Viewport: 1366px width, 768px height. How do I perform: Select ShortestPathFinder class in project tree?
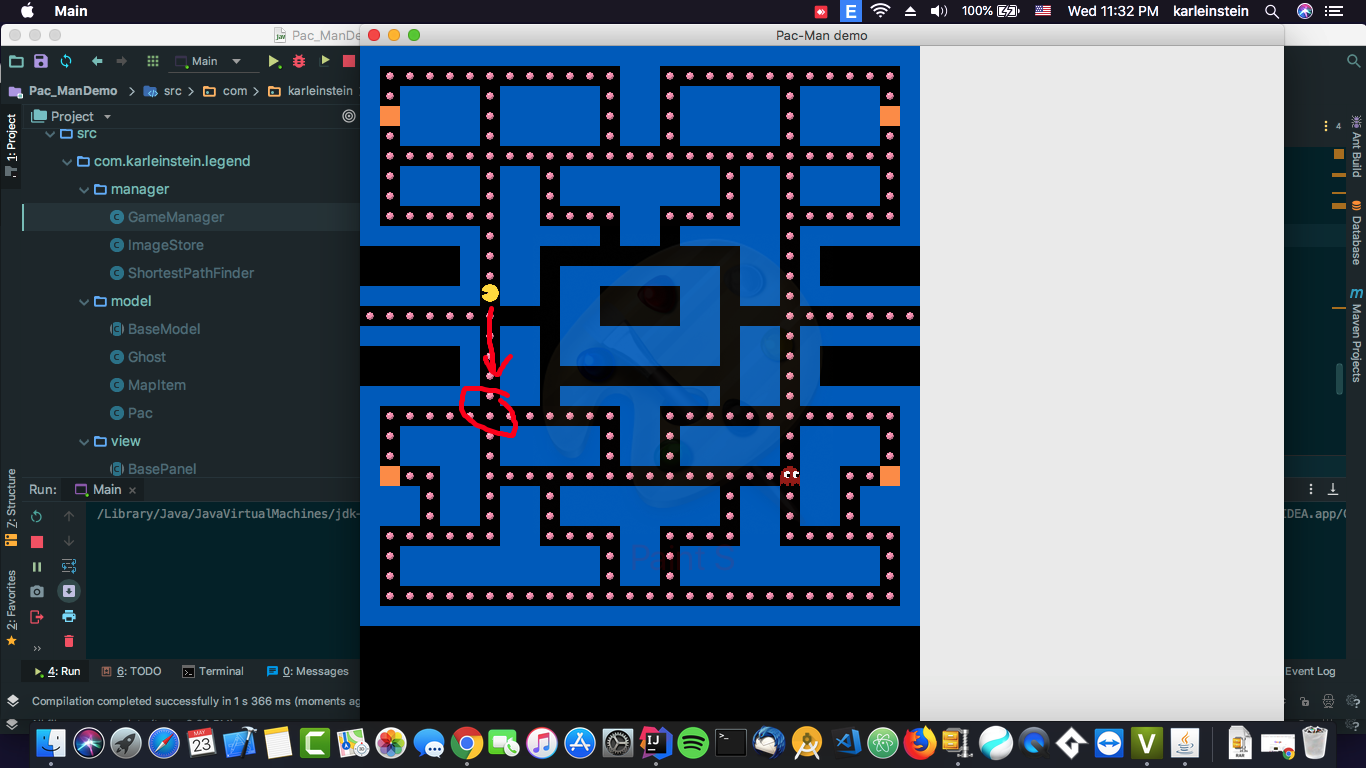coord(190,273)
